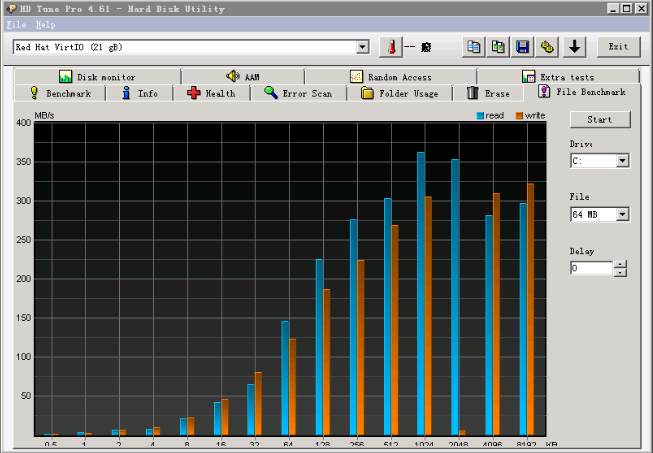Switch to the Benchmark tab
The image size is (653, 453).
[60, 93]
